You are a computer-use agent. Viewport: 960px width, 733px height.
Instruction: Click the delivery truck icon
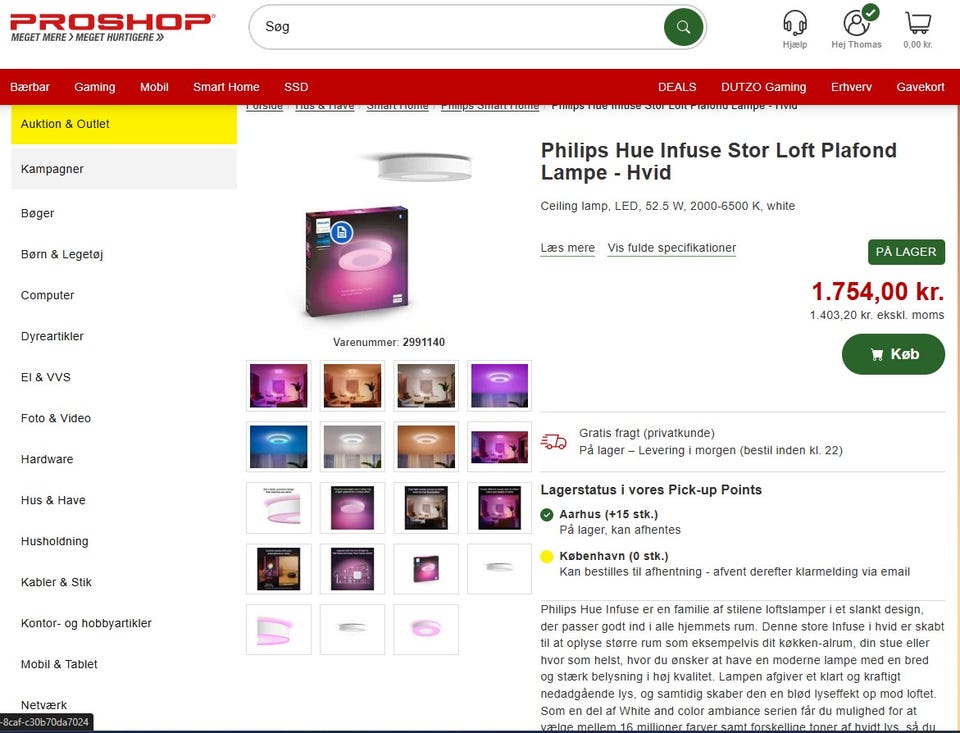pos(553,441)
